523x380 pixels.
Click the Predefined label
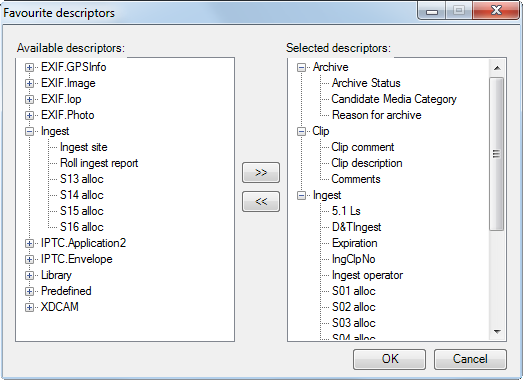[x=66, y=291]
